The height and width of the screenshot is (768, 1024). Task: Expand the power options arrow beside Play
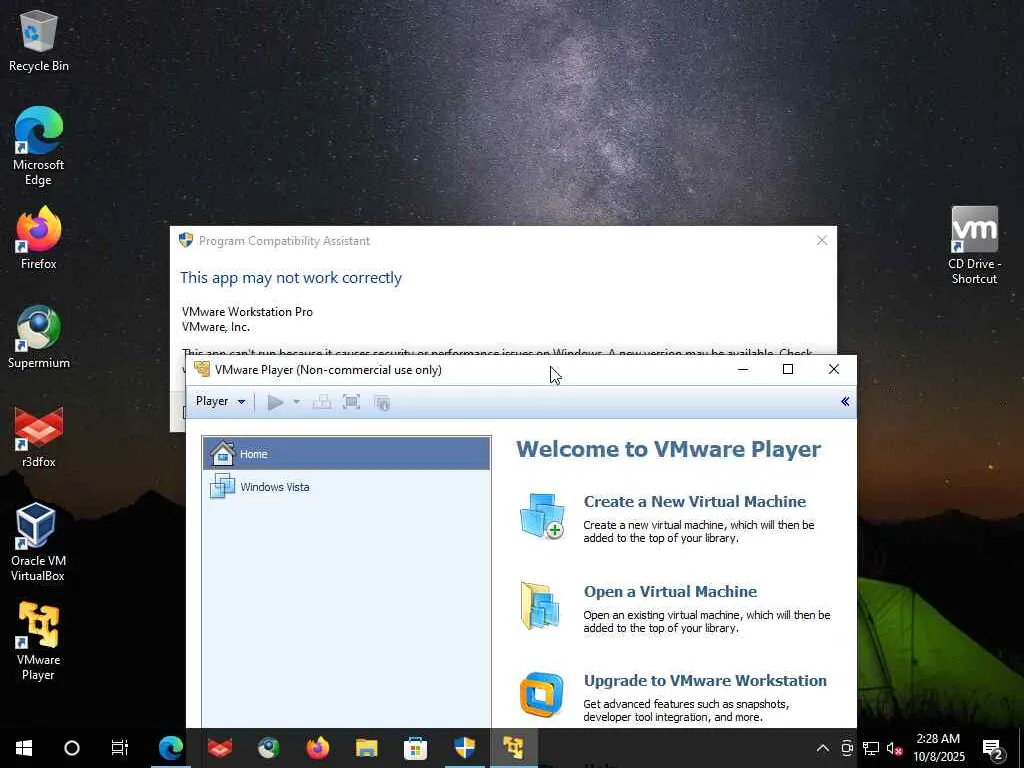click(296, 402)
